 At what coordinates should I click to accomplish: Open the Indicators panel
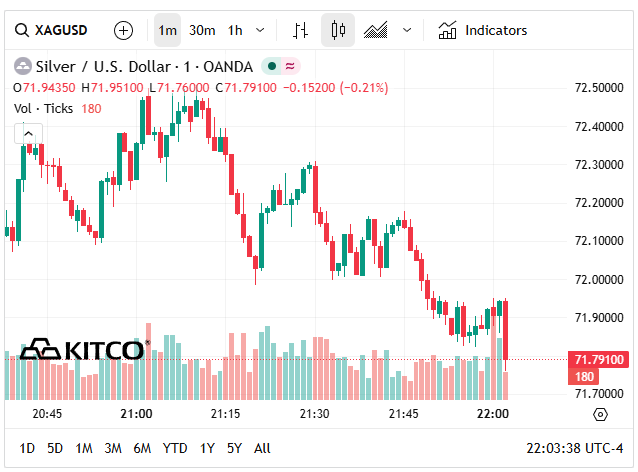tap(483, 30)
